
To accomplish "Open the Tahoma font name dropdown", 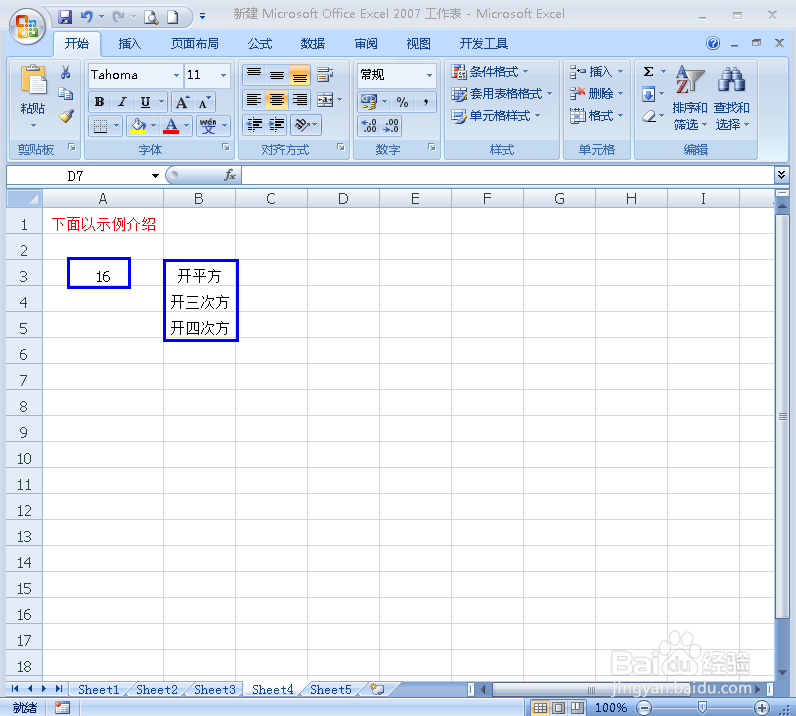I will pyautogui.click(x=176, y=75).
